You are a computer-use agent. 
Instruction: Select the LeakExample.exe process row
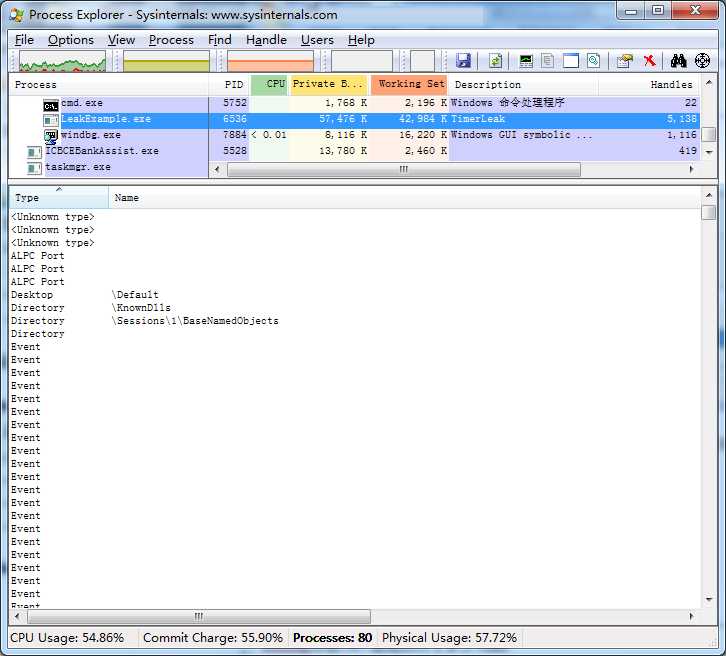click(x=354, y=119)
